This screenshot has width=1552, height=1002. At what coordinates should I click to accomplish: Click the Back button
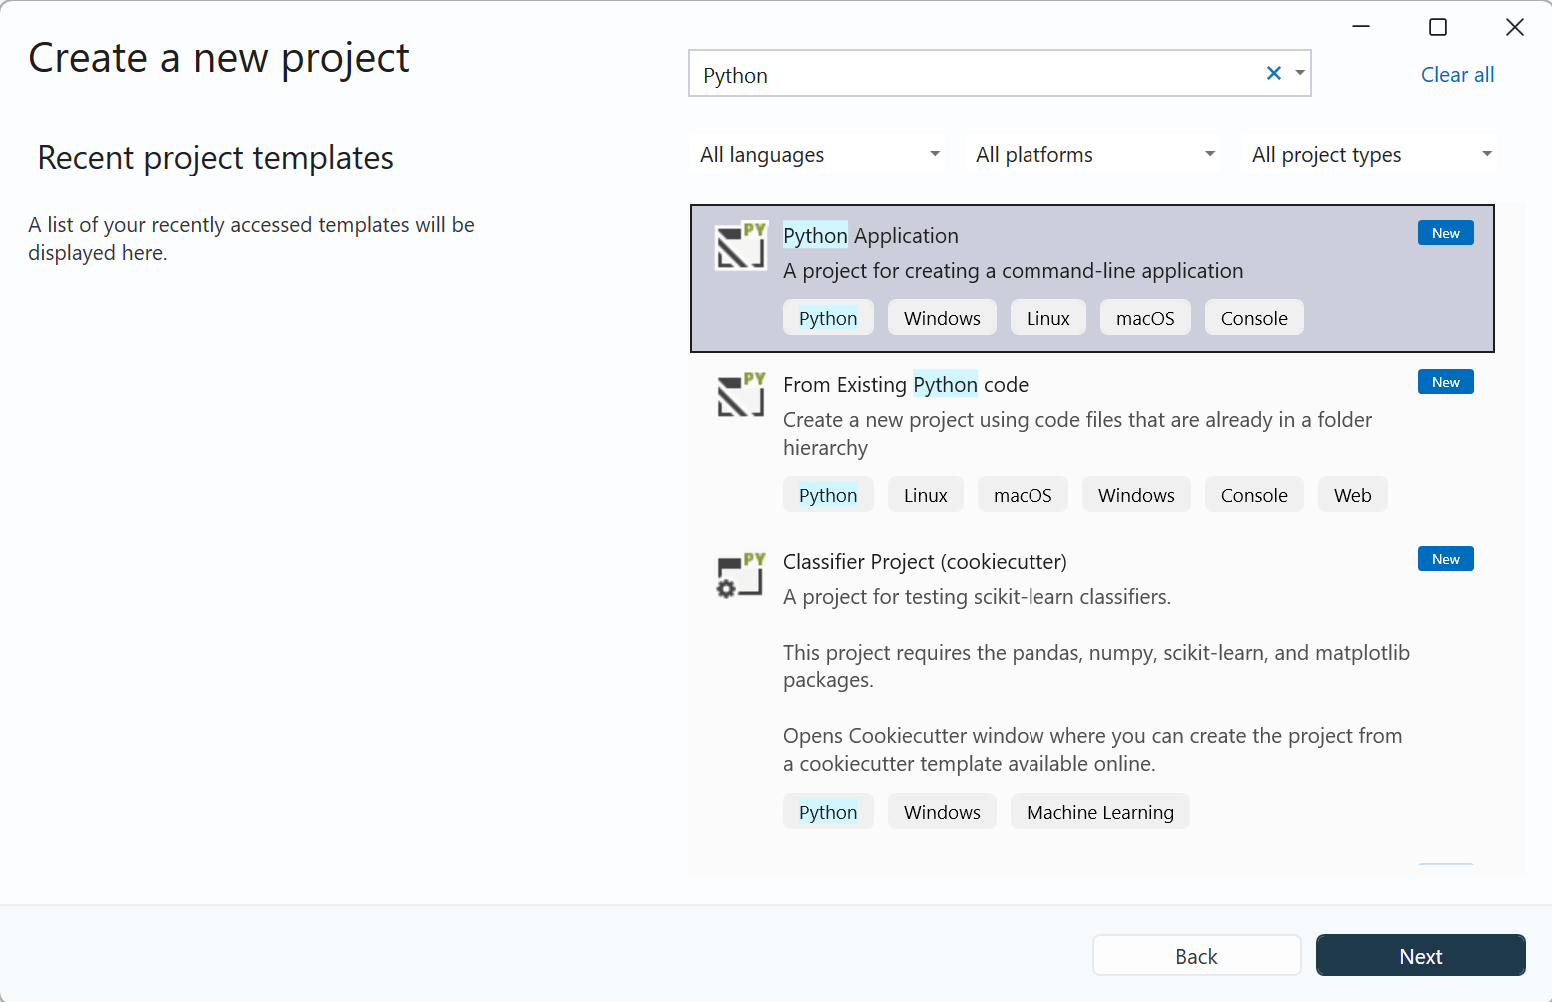click(x=1196, y=955)
